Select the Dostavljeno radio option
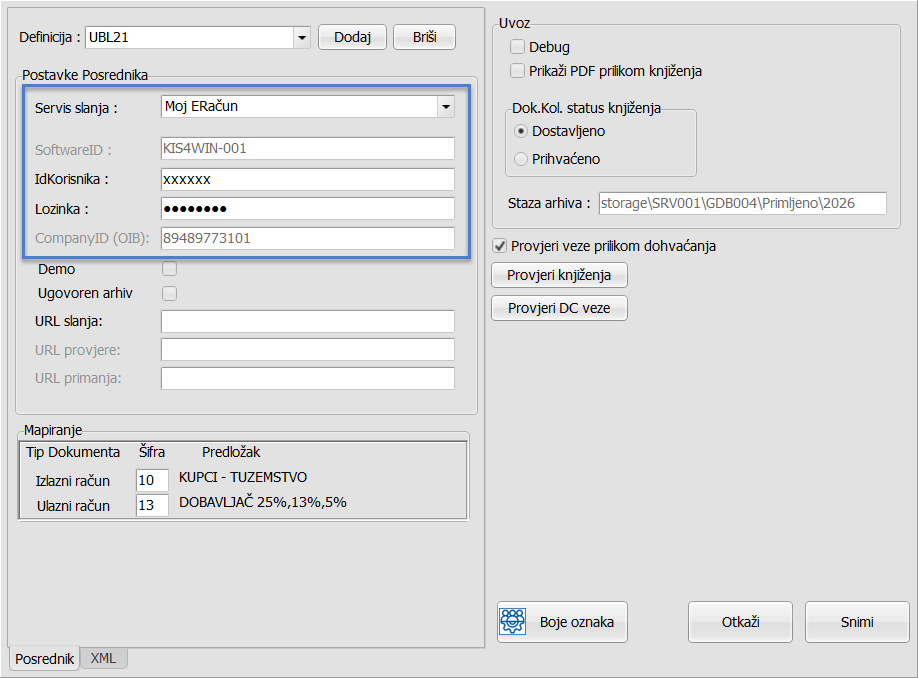This screenshot has height=678, width=918. pyautogui.click(x=521, y=131)
